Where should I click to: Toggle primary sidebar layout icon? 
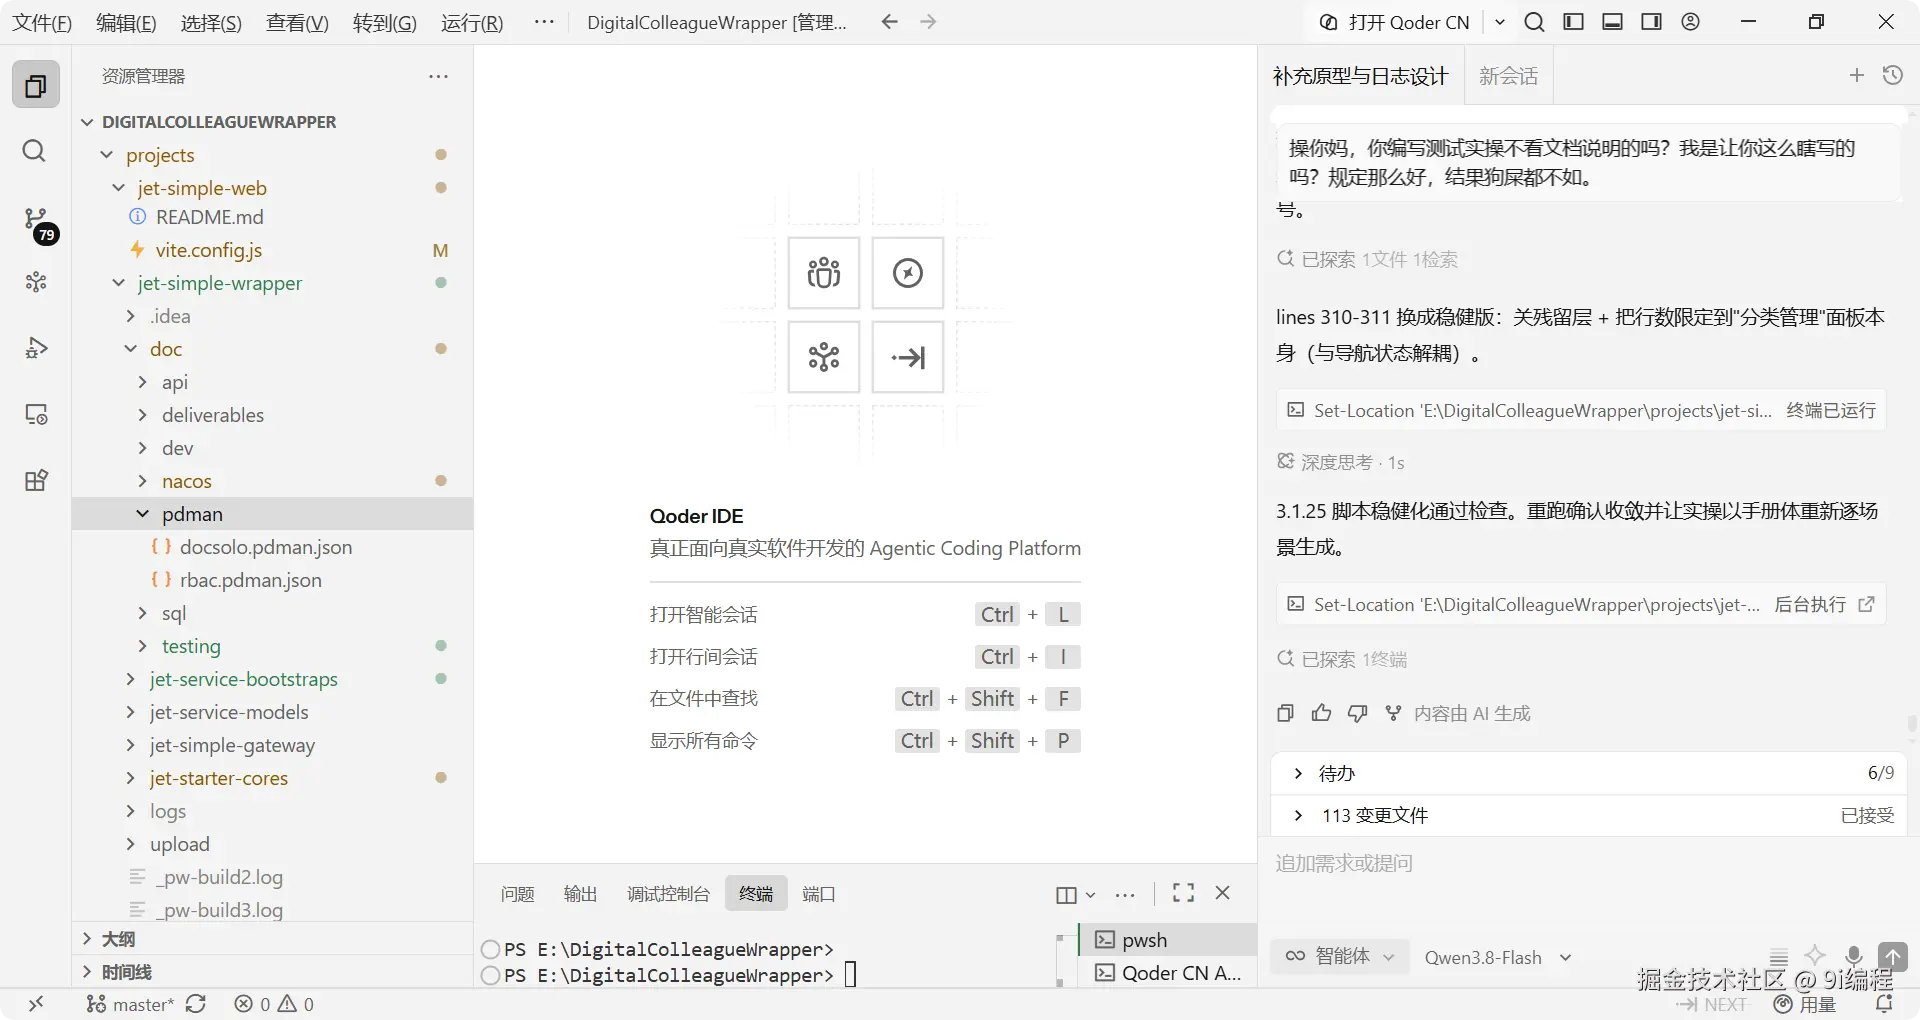point(1573,22)
